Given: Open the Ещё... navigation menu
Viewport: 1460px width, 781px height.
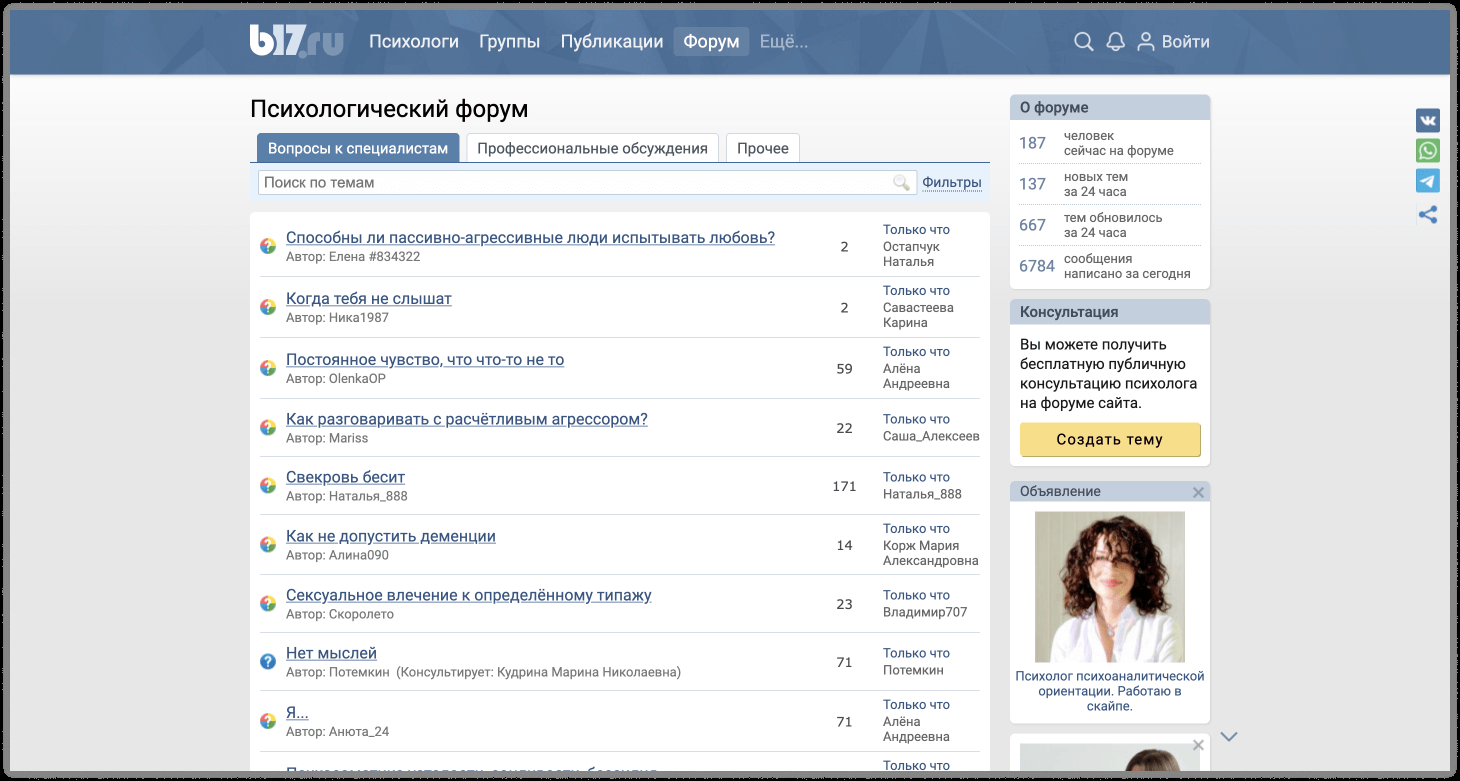Looking at the screenshot, I should pos(784,42).
